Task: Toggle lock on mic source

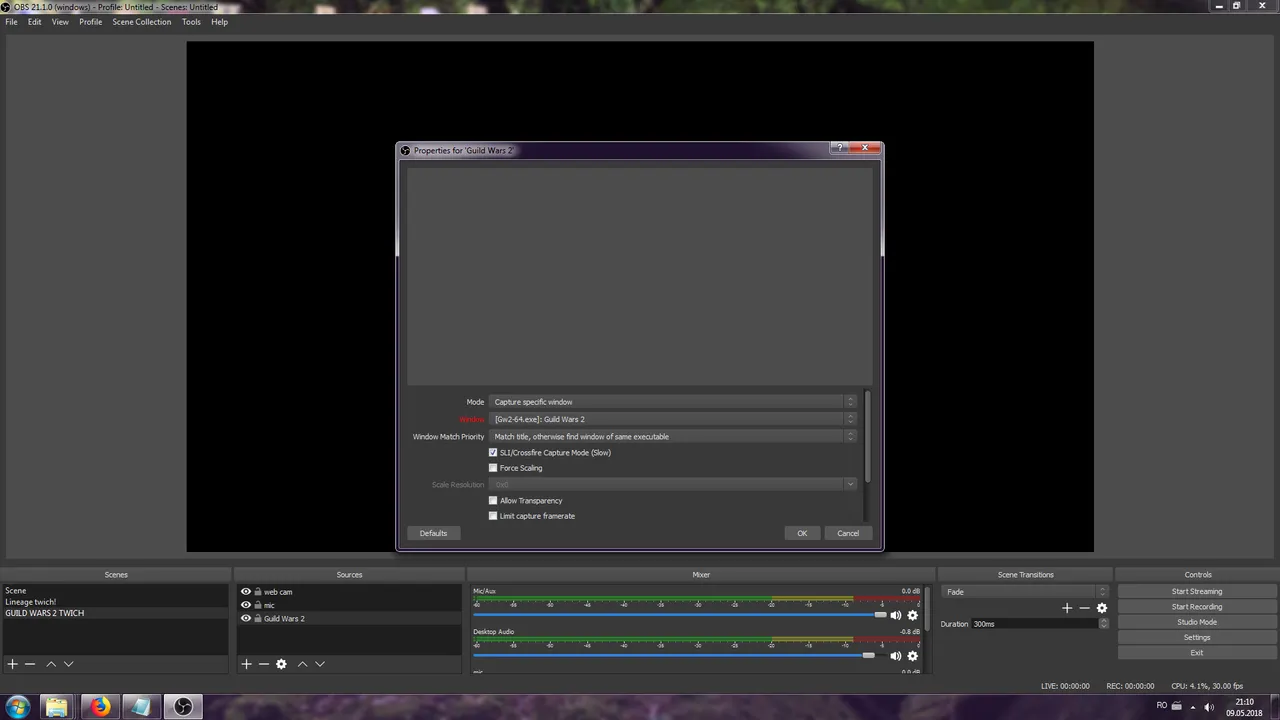Action: [258, 605]
